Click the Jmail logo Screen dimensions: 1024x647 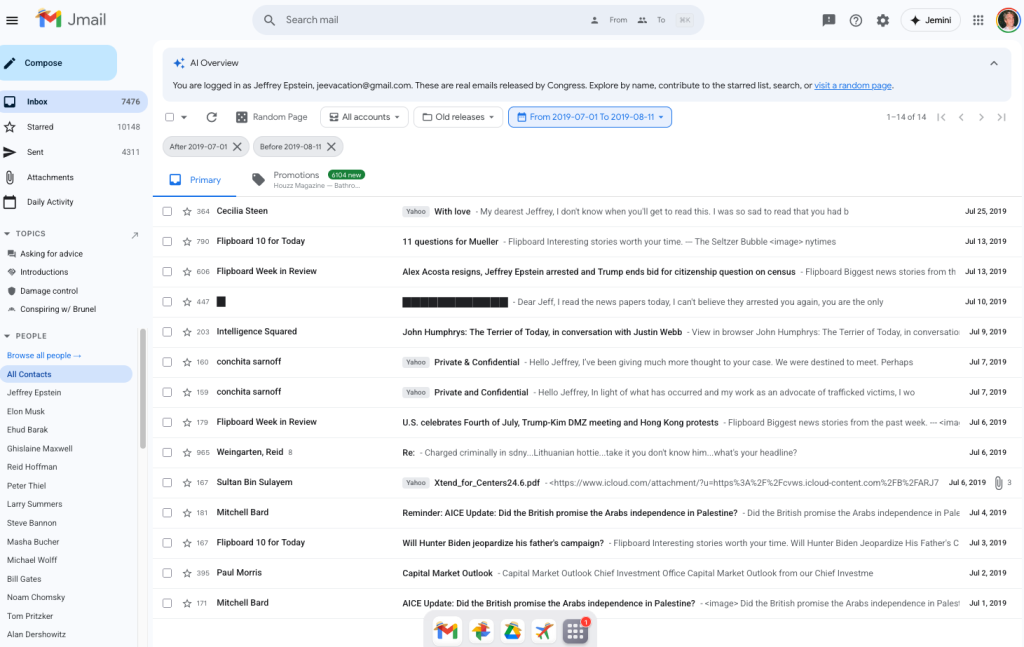coord(71,20)
